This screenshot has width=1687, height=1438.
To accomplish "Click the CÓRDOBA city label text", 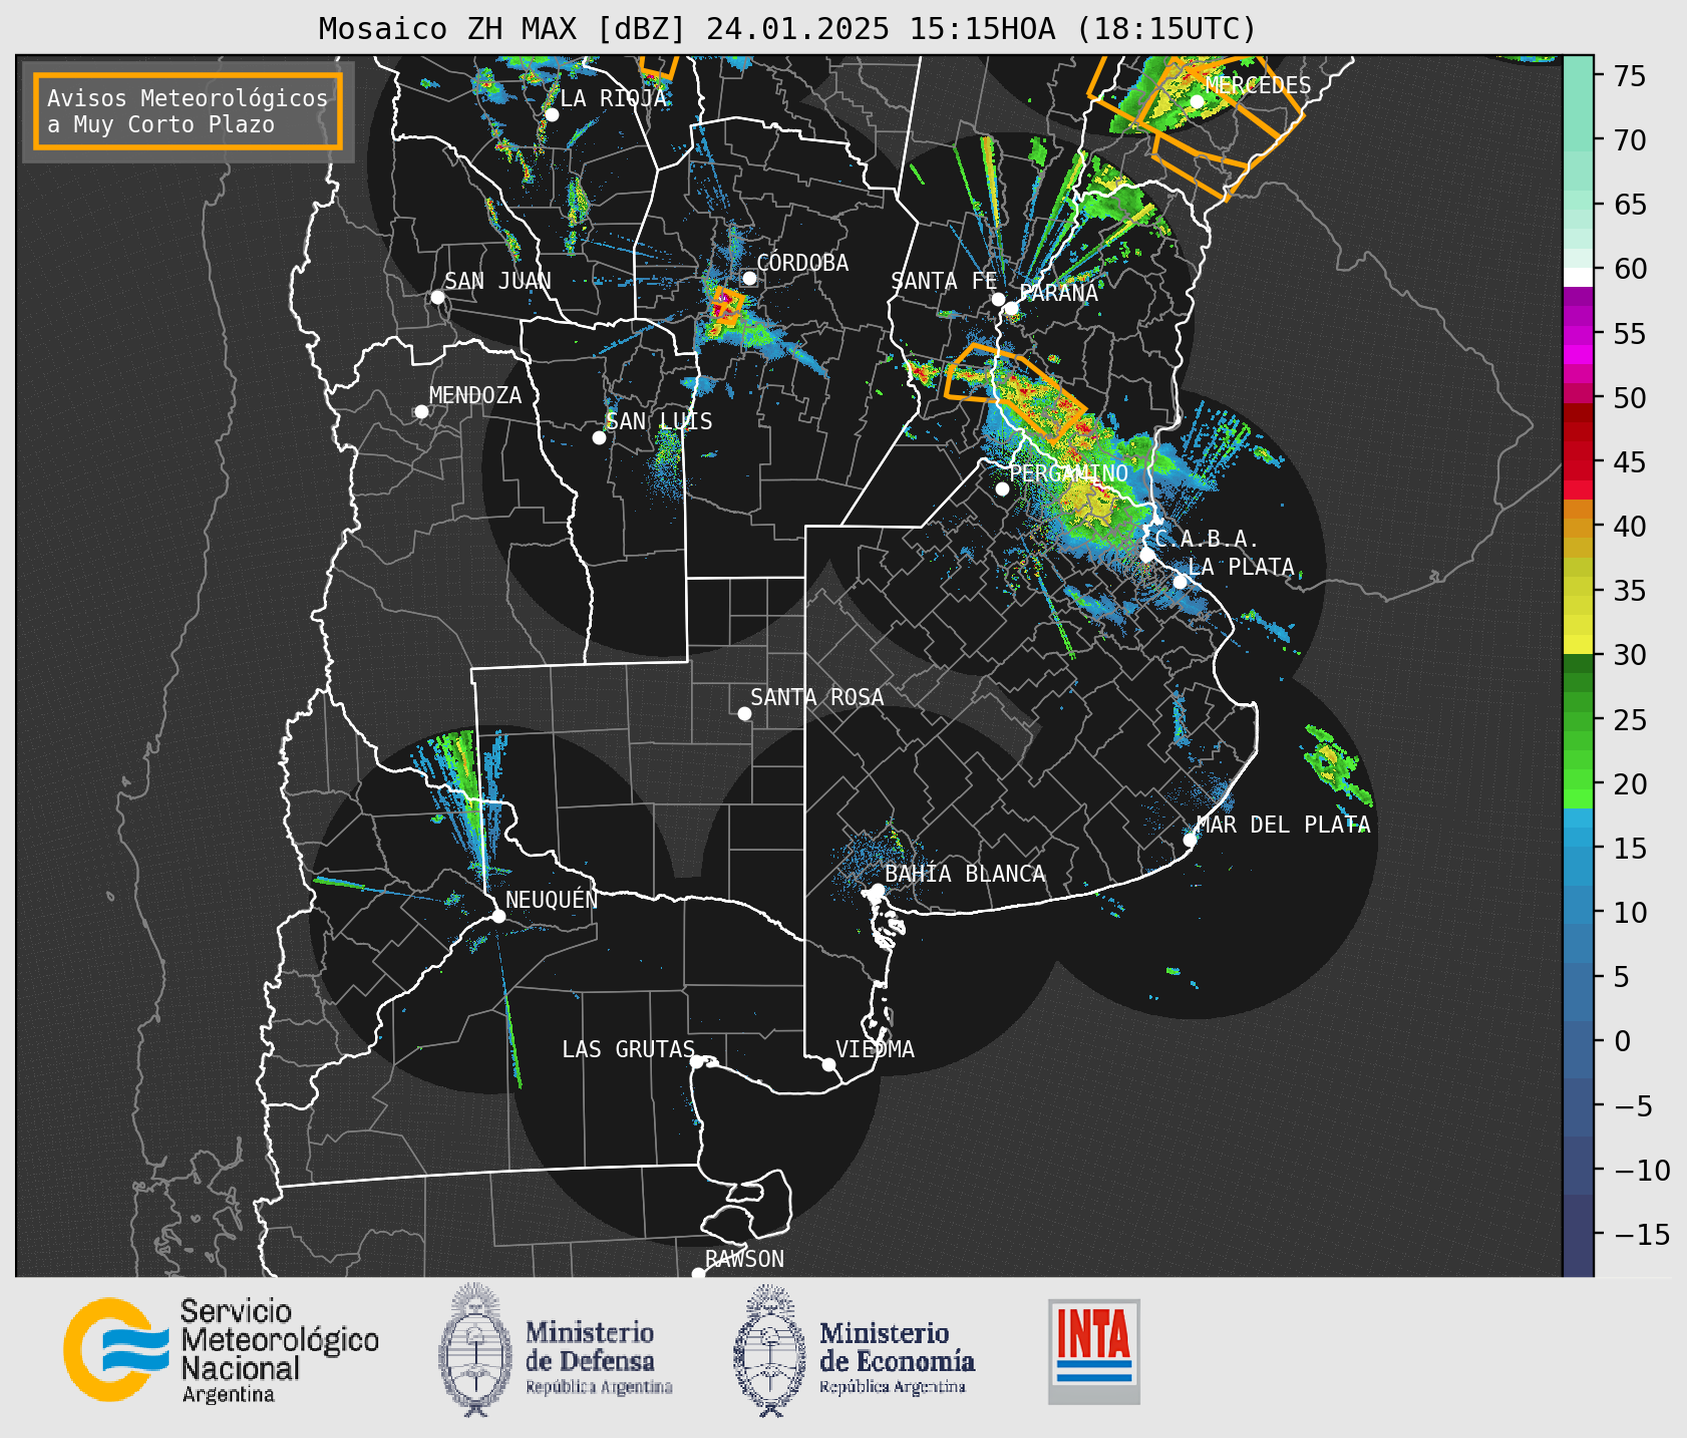I will 802,263.
